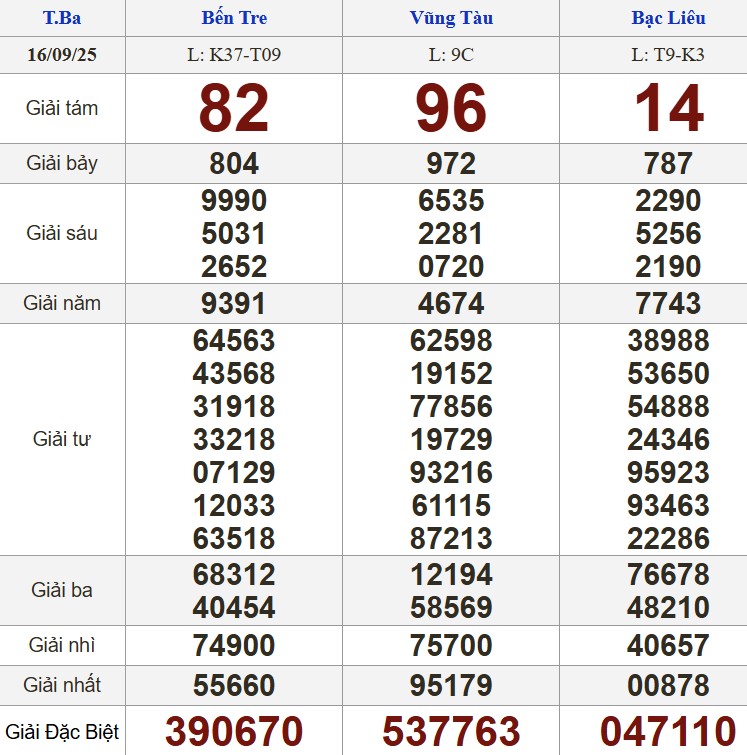Click the T.Ba day header link
The width and height of the screenshot is (747, 755).
pos(62,18)
